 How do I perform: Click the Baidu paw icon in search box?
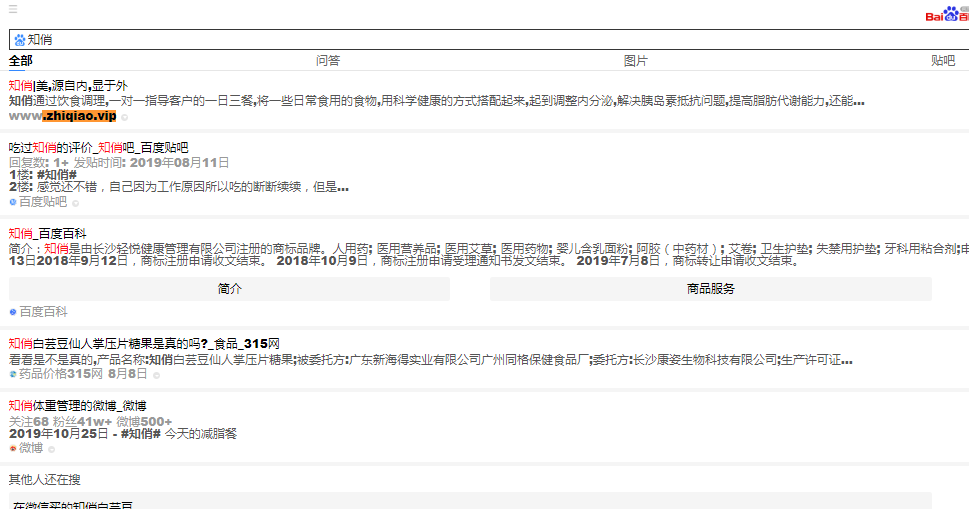[20, 40]
